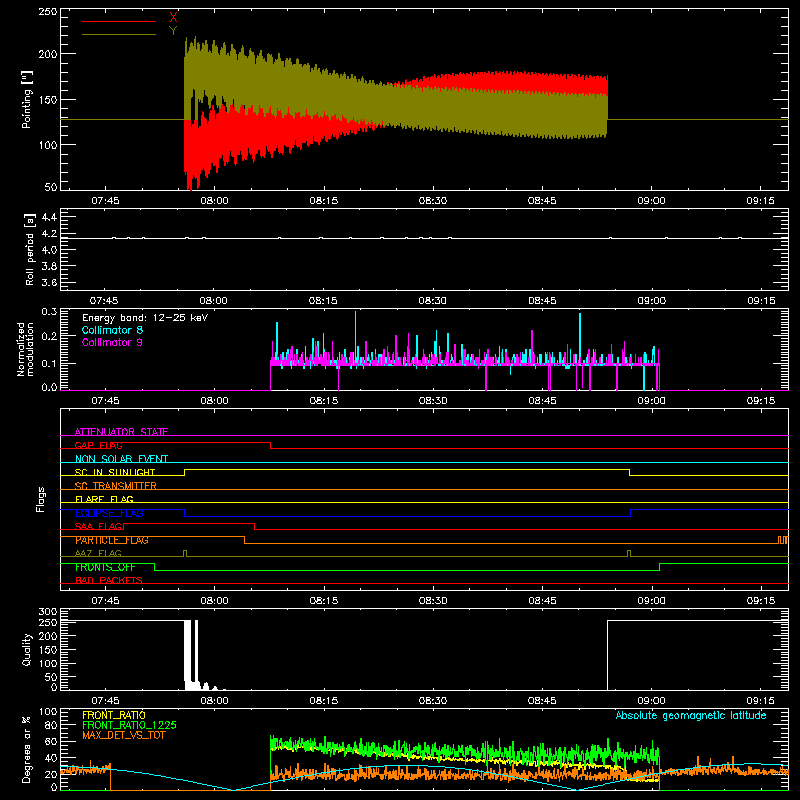Click the SAA_FLAG label
The height and width of the screenshot is (800, 800).
click(x=98, y=527)
